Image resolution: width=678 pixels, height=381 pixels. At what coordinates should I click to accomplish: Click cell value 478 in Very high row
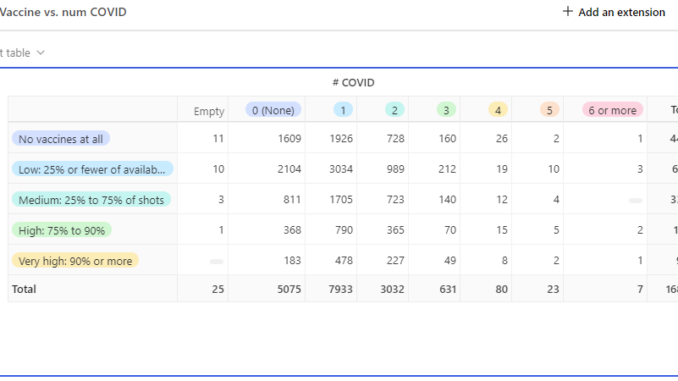[x=344, y=260]
